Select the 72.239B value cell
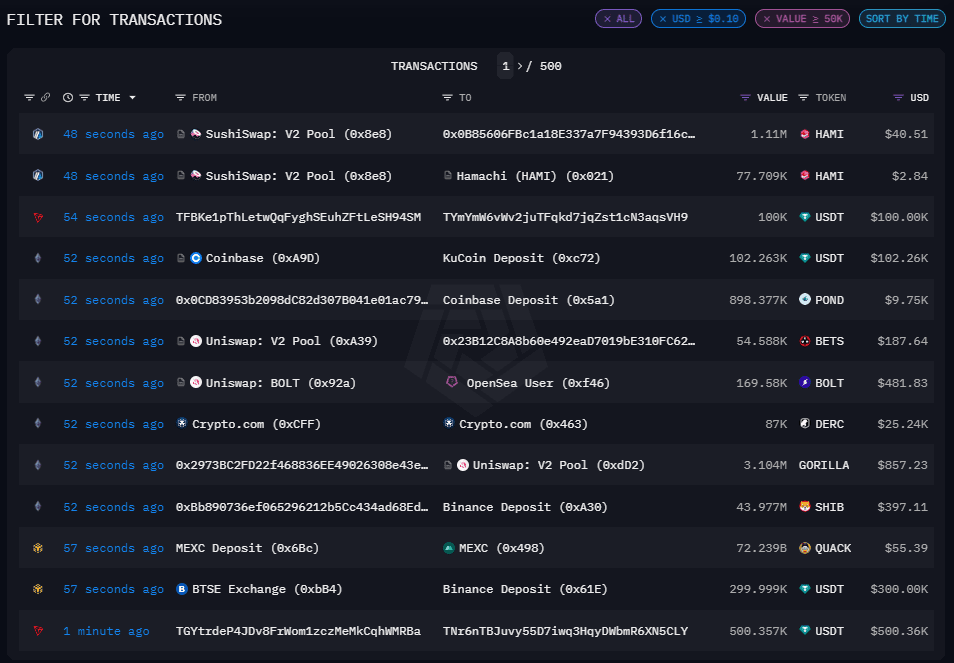Image resolution: width=954 pixels, height=663 pixels. tap(761, 548)
